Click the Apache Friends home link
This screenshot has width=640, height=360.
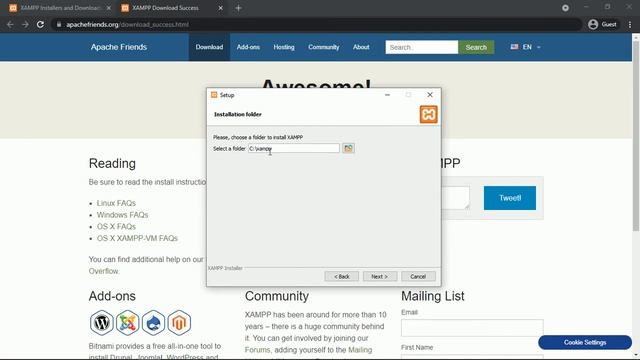point(119,47)
